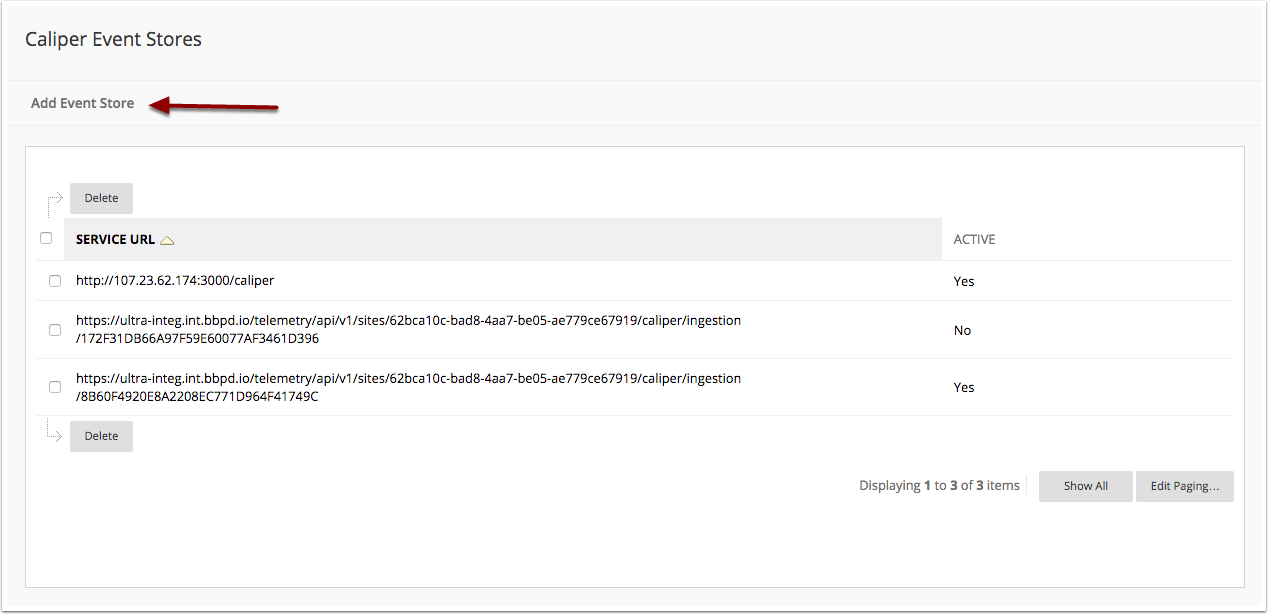Image resolution: width=1268 pixels, height=614 pixels.
Task: Click the Add Event Store link
Action: click(82, 103)
